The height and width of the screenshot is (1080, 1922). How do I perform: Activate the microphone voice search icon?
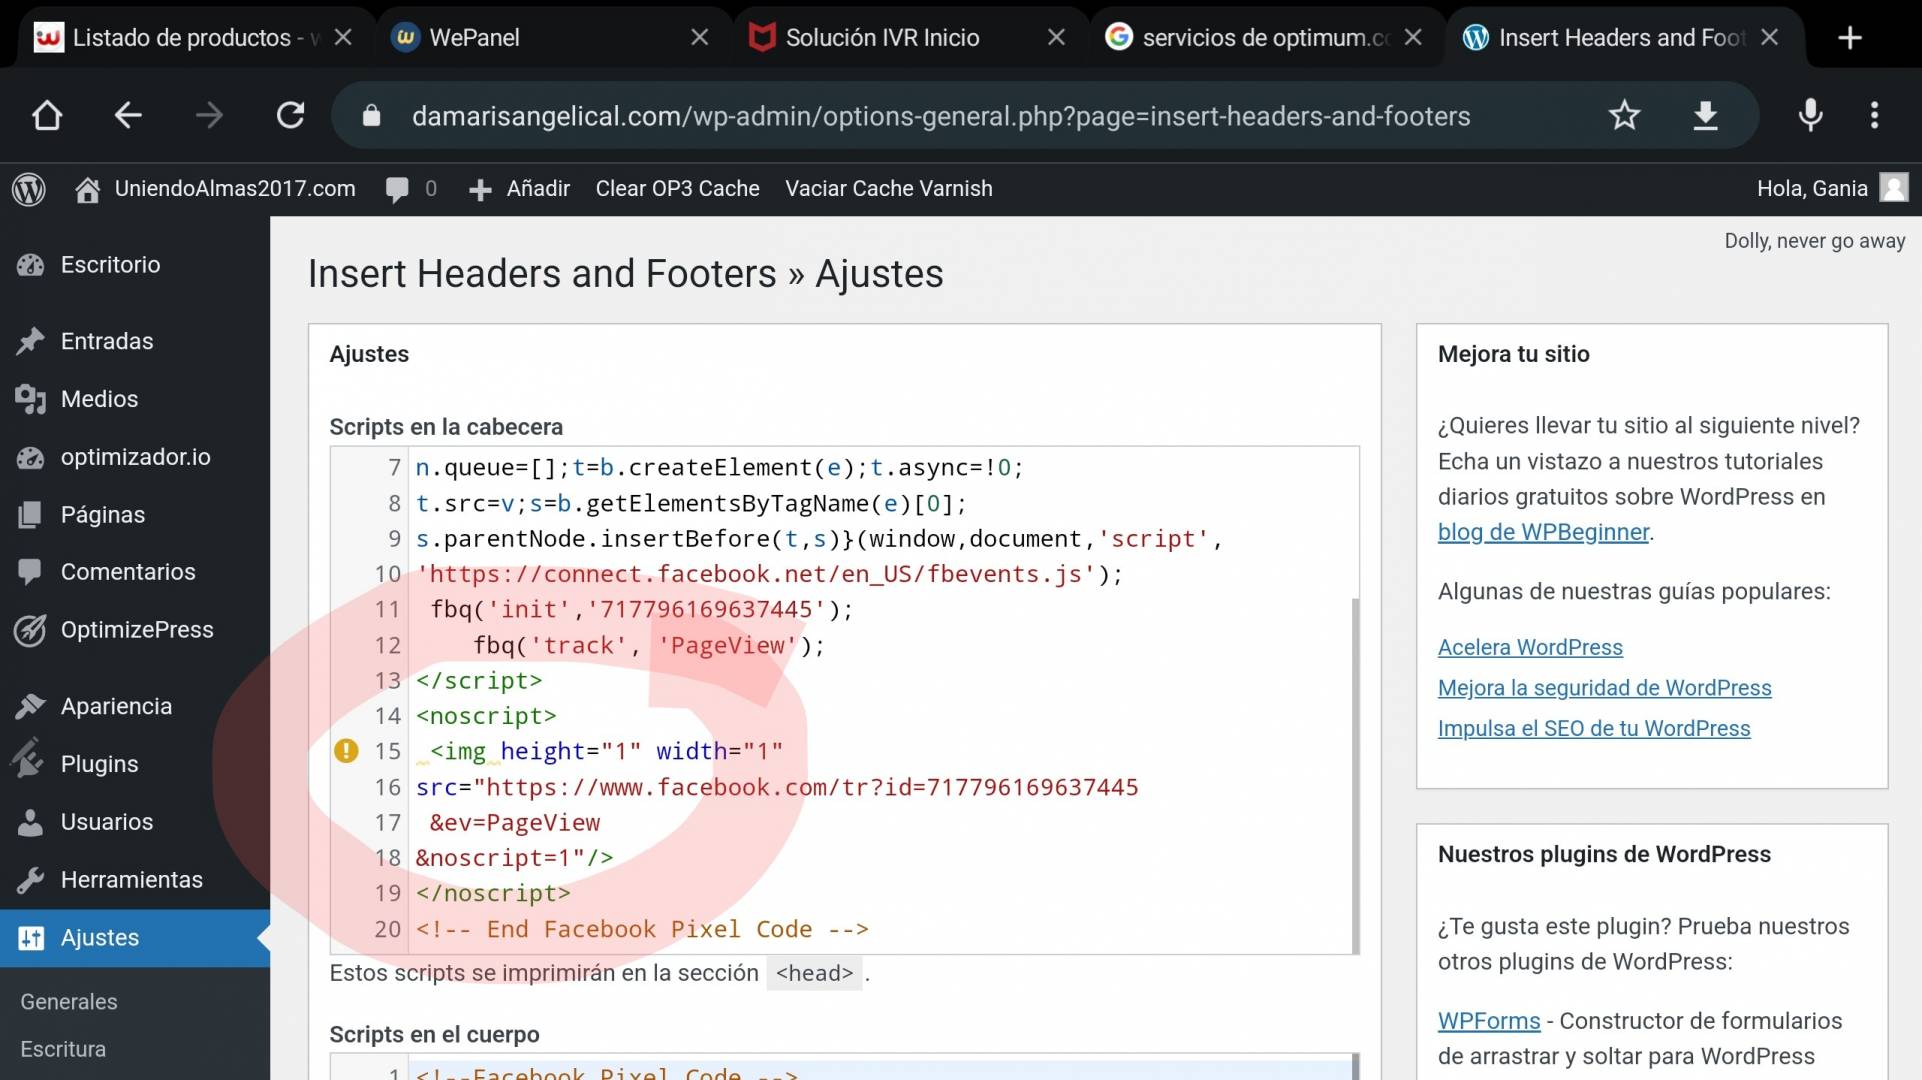coord(1810,116)
